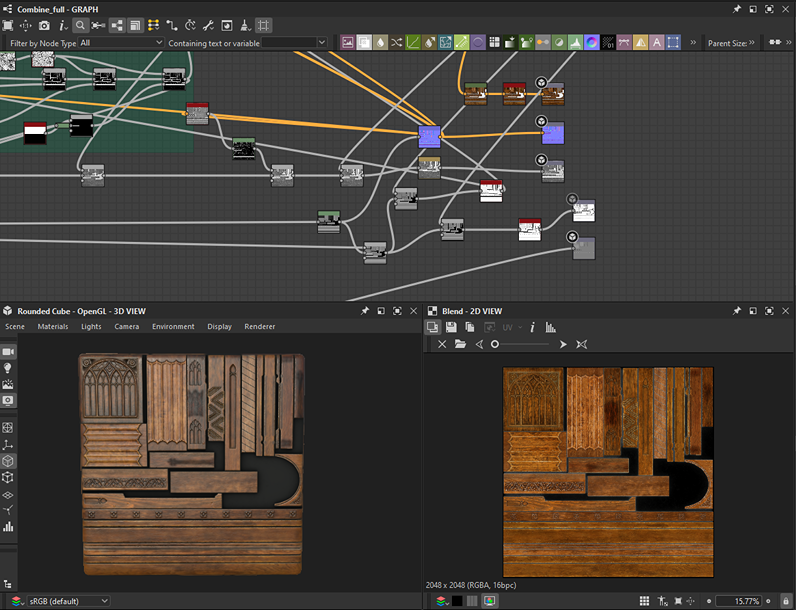796x610 pixels.
Task: Click the slider handle in 2D View toolbar
Action: coord(495,344)
